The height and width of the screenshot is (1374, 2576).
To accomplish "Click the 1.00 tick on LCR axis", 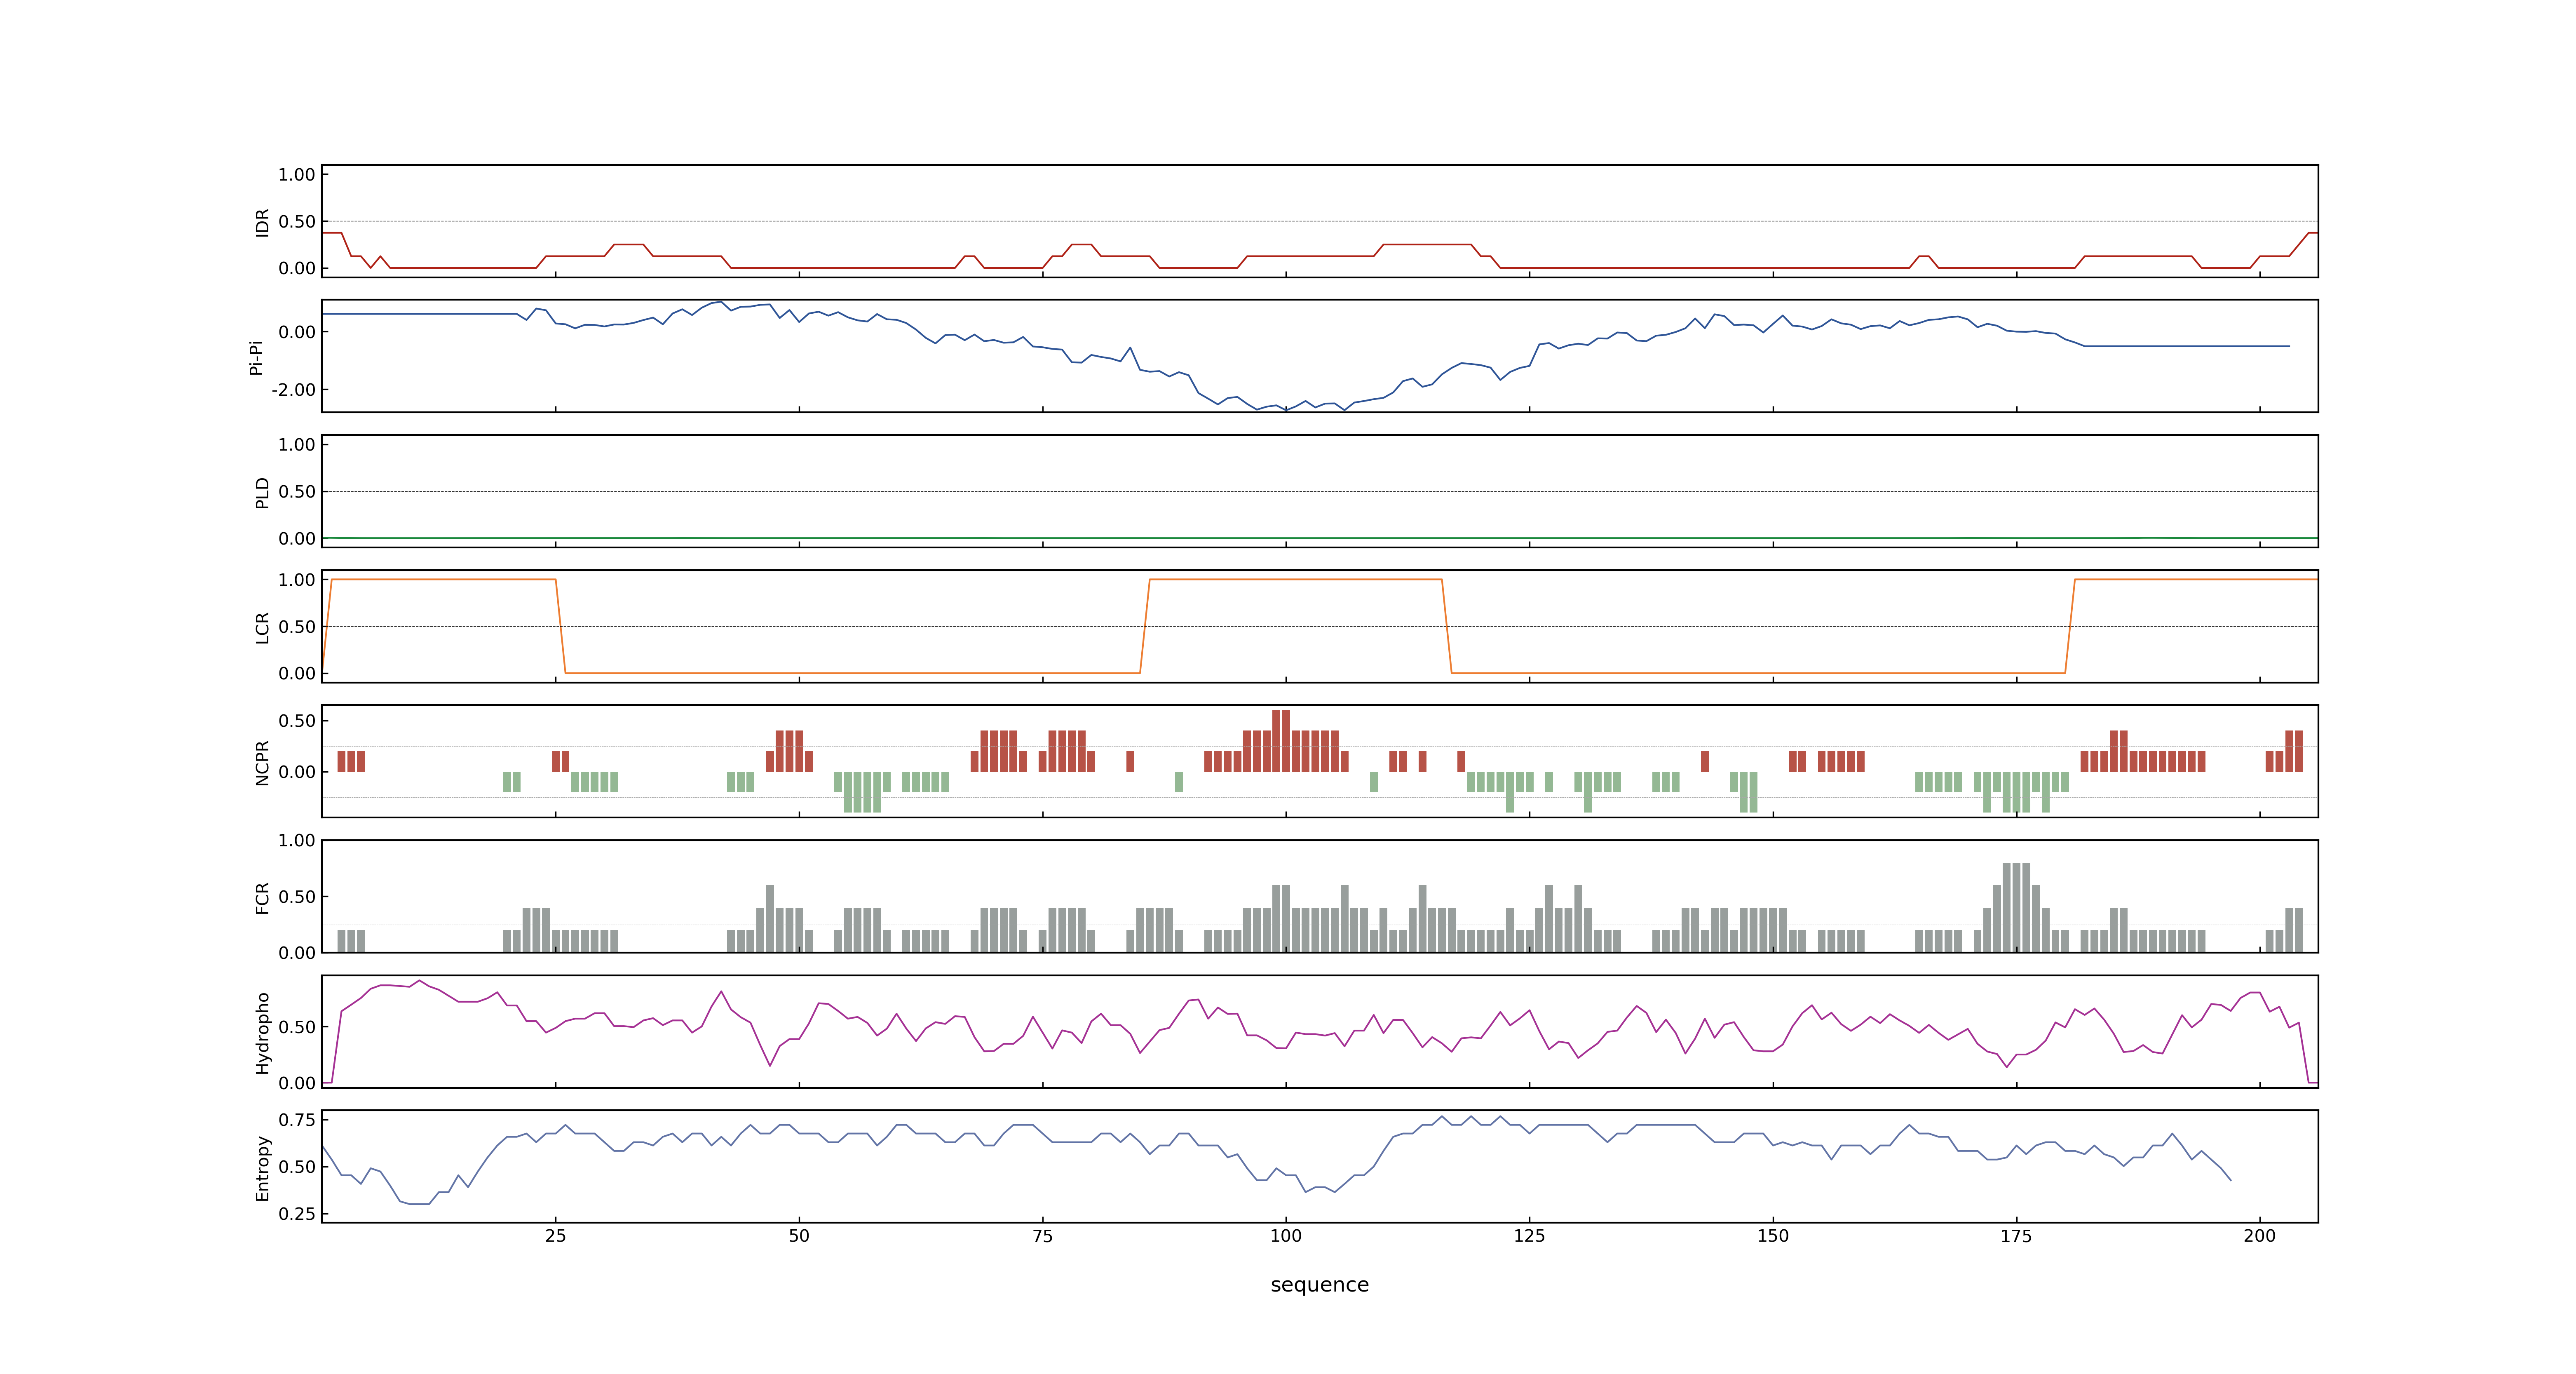I will tap(297, 580).
